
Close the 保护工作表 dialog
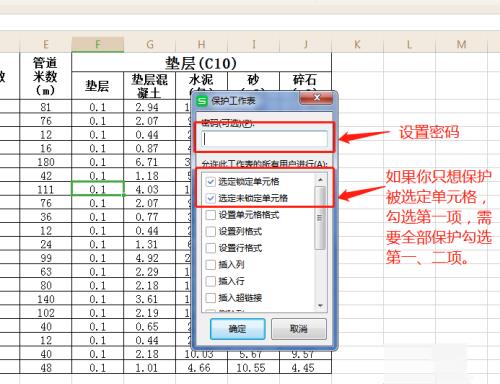[x=317, y=98]
